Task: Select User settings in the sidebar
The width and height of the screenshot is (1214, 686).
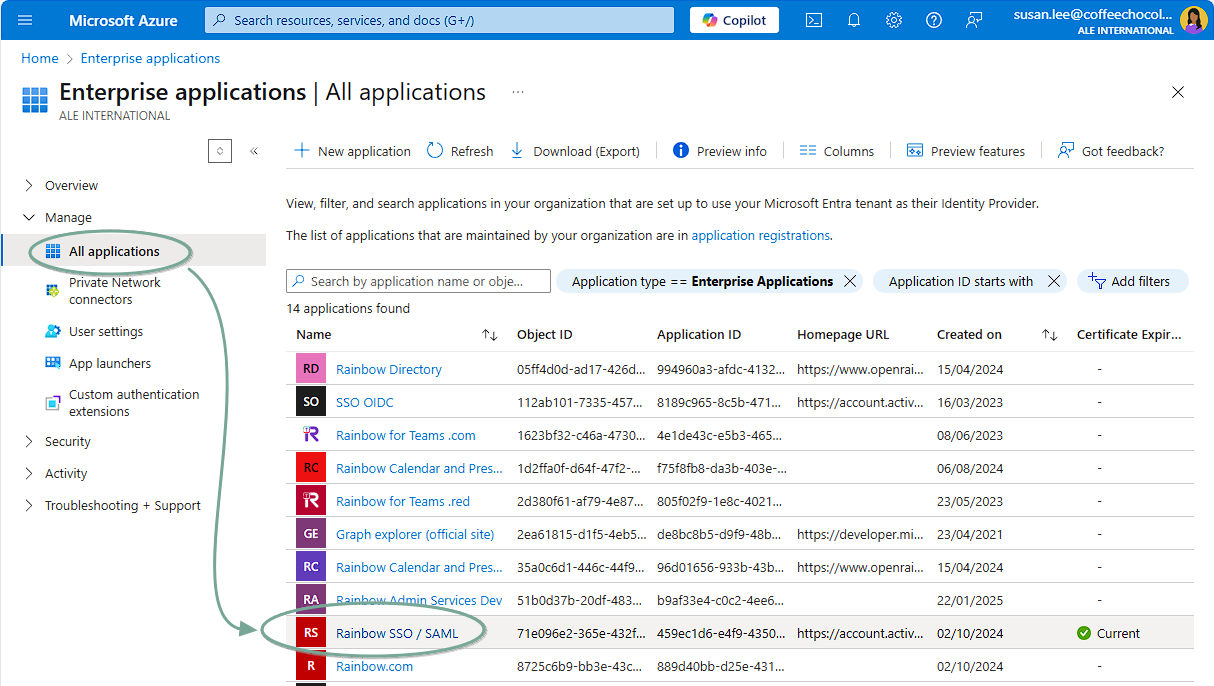Action: tap(105, 331)
